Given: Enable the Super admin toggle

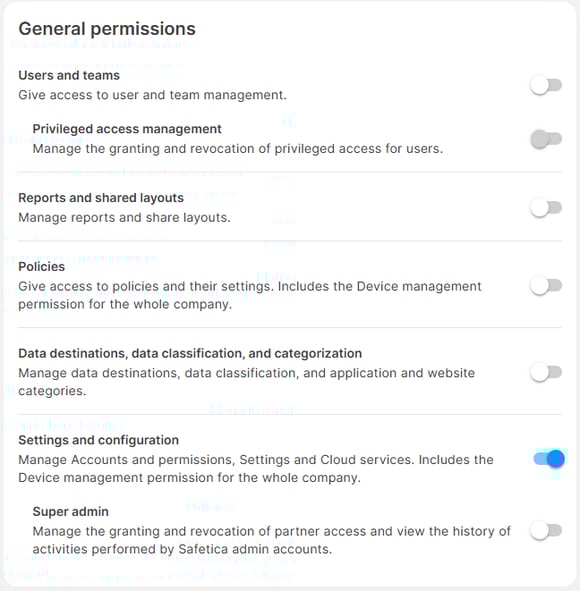Looking at the screenshot, I should pos(546,531).
